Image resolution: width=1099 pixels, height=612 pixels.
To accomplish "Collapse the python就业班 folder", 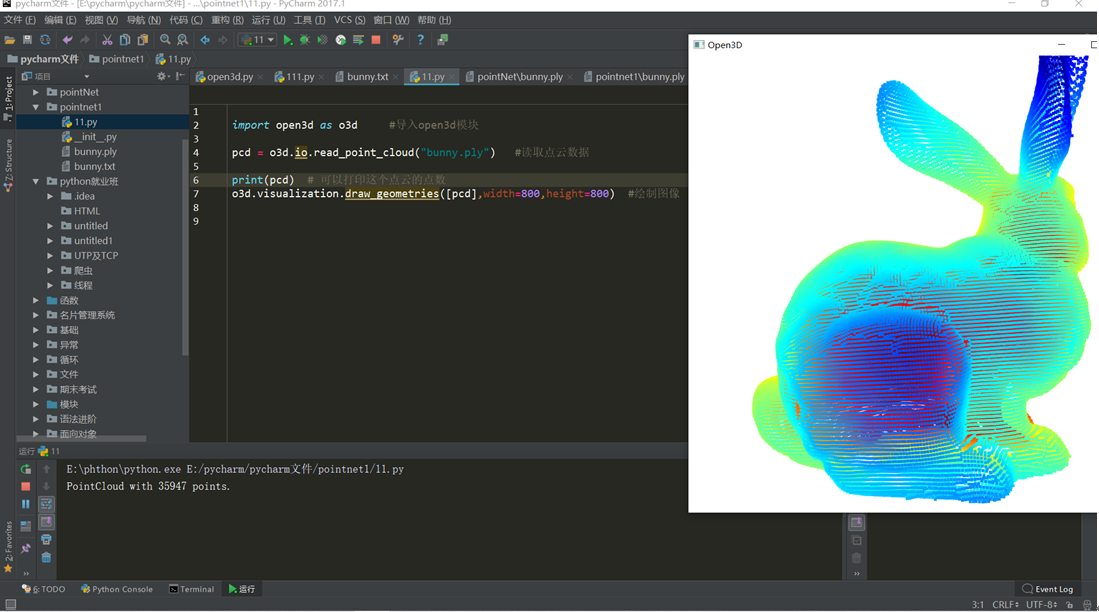I will [x=36, y=181].
